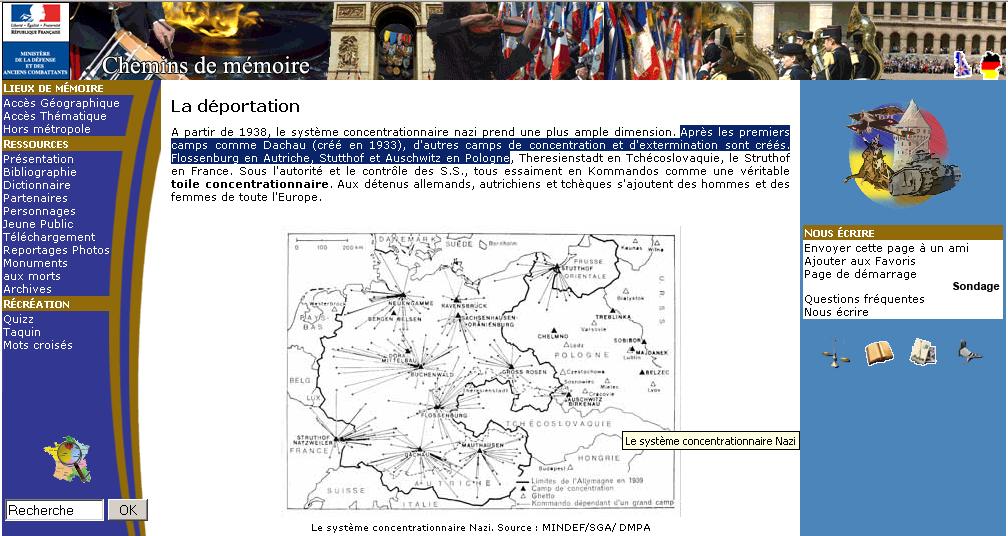Image resolution: width=1008 pixels, height=536 pixels.
Task: Switch to the German flag version
Action: (991, 66)
